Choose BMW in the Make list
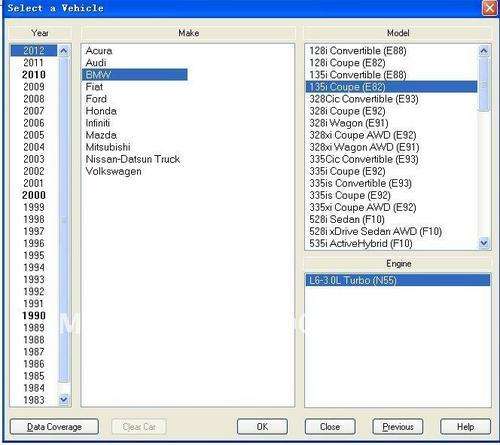The width and height of the screenshot is (500, 445). tap(135, 75)
